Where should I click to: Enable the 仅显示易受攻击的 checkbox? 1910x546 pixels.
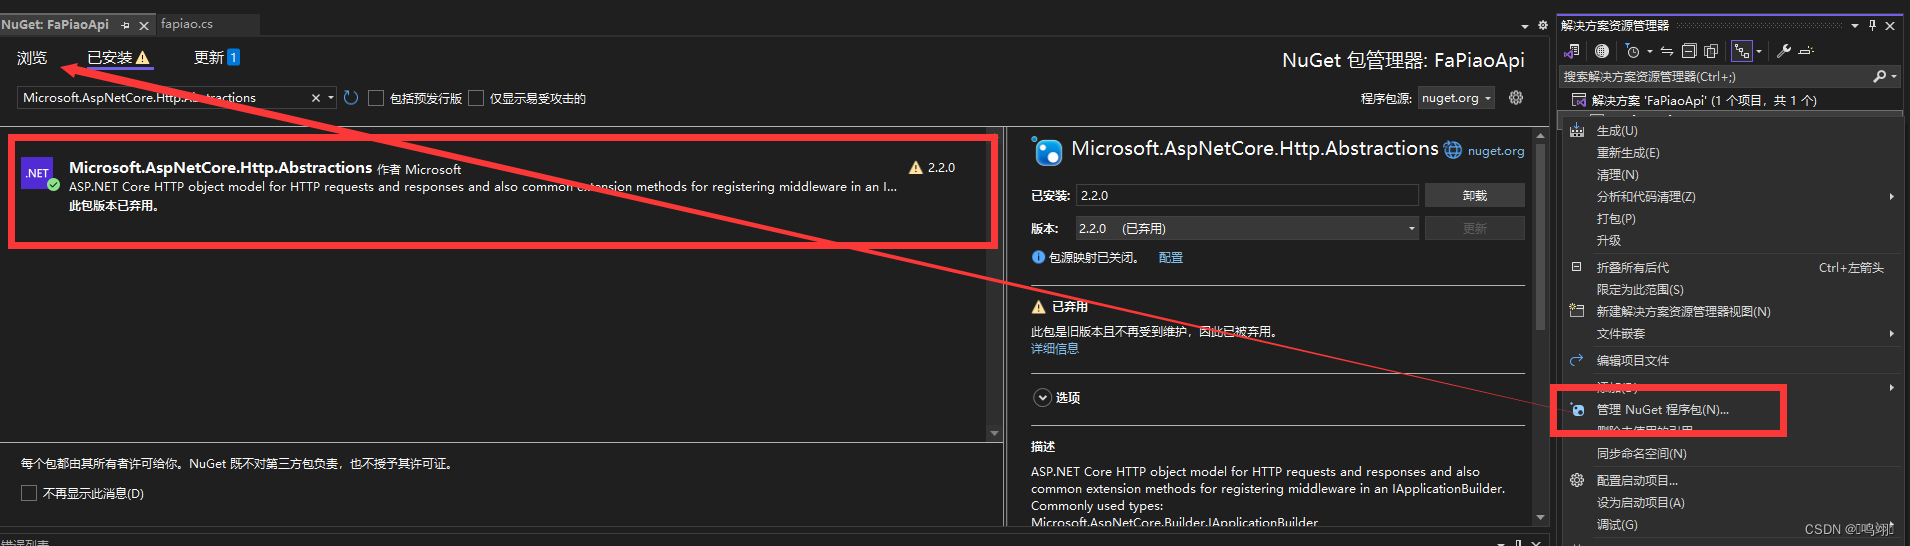(476, 98)
